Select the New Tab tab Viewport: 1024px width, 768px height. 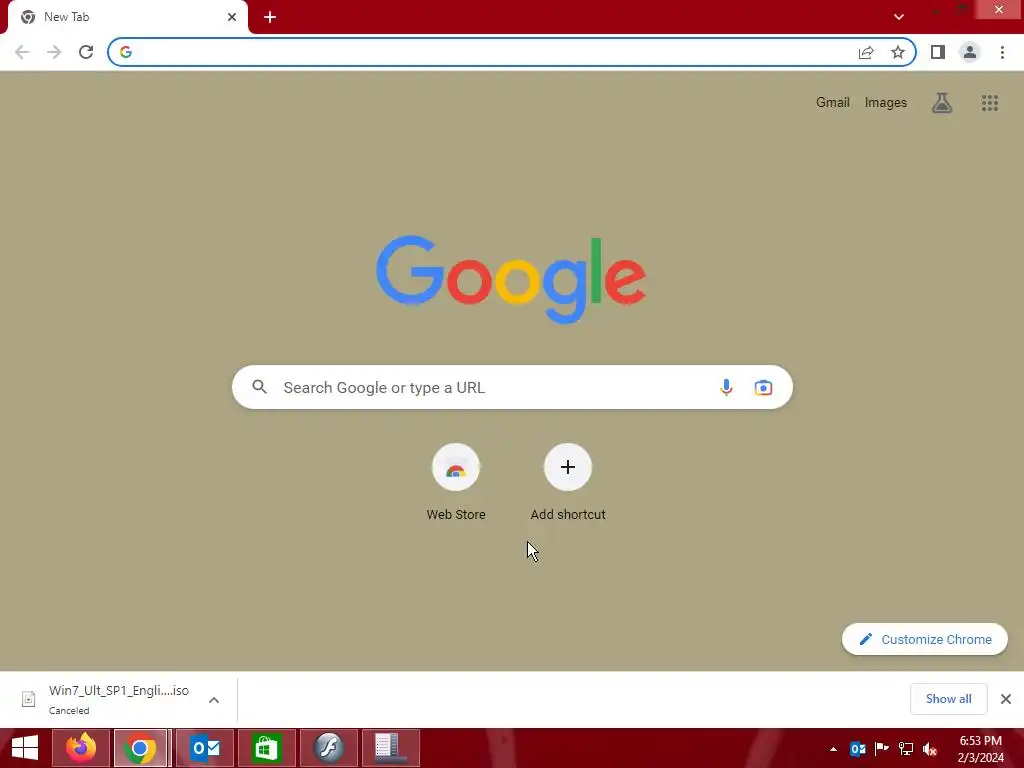128,17
